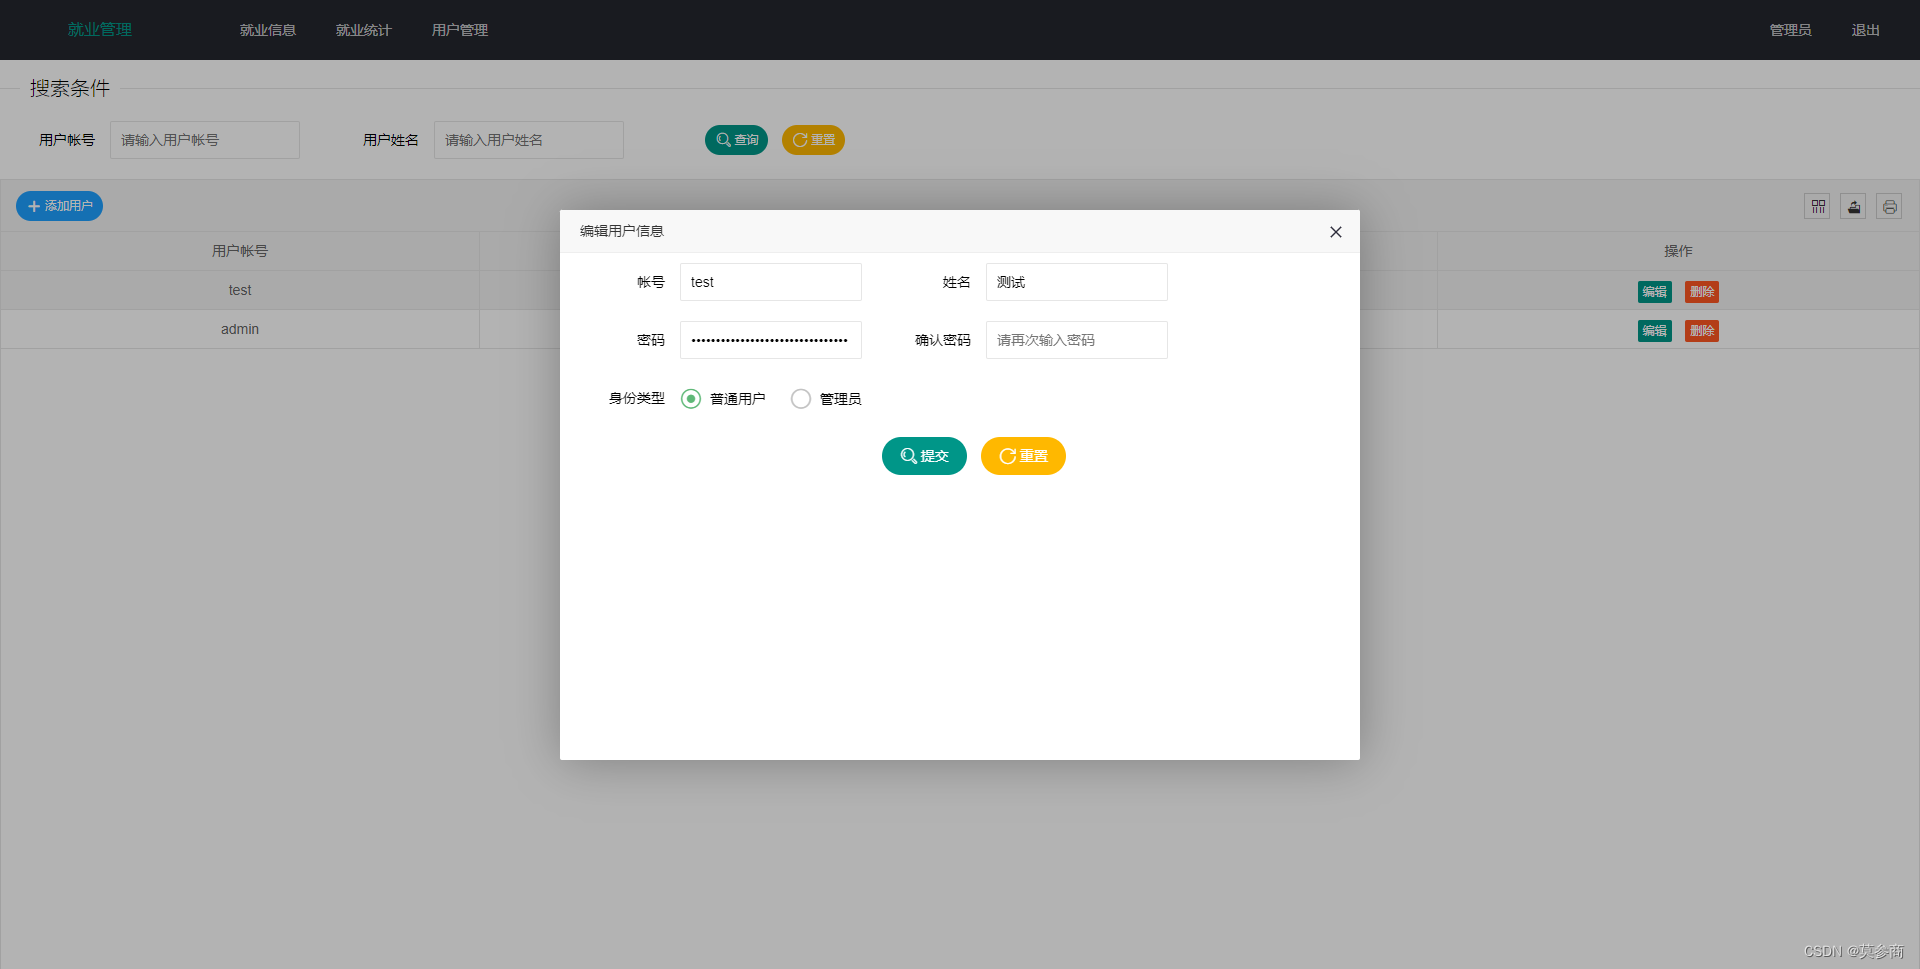Click the 就业管理 logo title

(100, 30)
